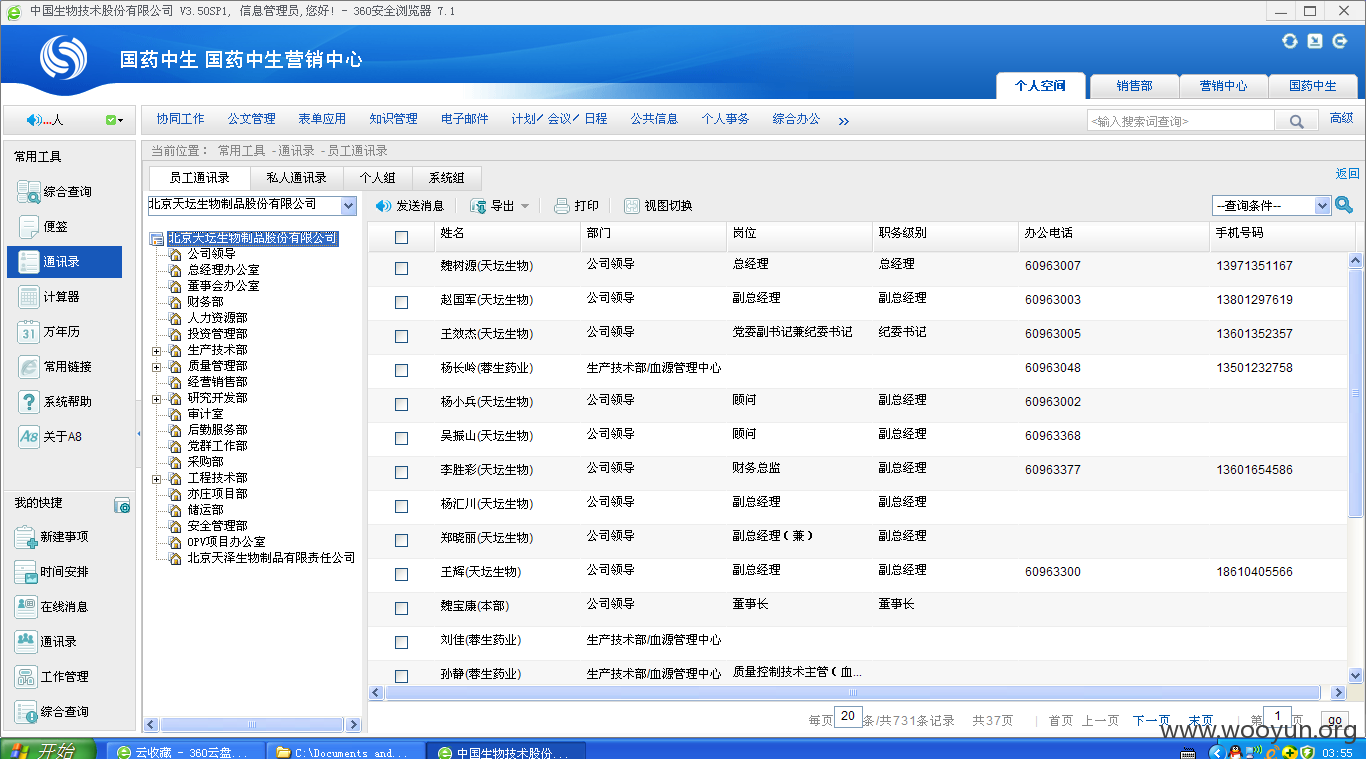Check the box for 赵国军(天坛生物)

[401, 302]
